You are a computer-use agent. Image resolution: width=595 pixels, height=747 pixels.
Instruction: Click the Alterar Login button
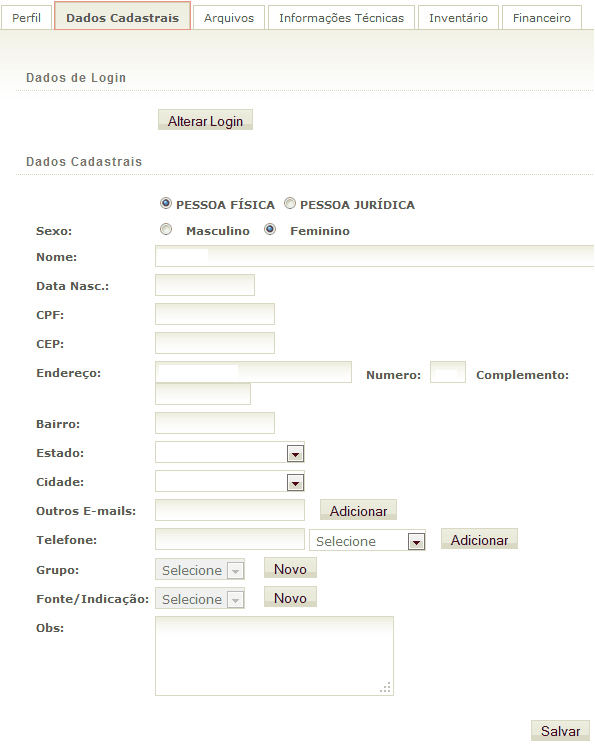(205, 120)
